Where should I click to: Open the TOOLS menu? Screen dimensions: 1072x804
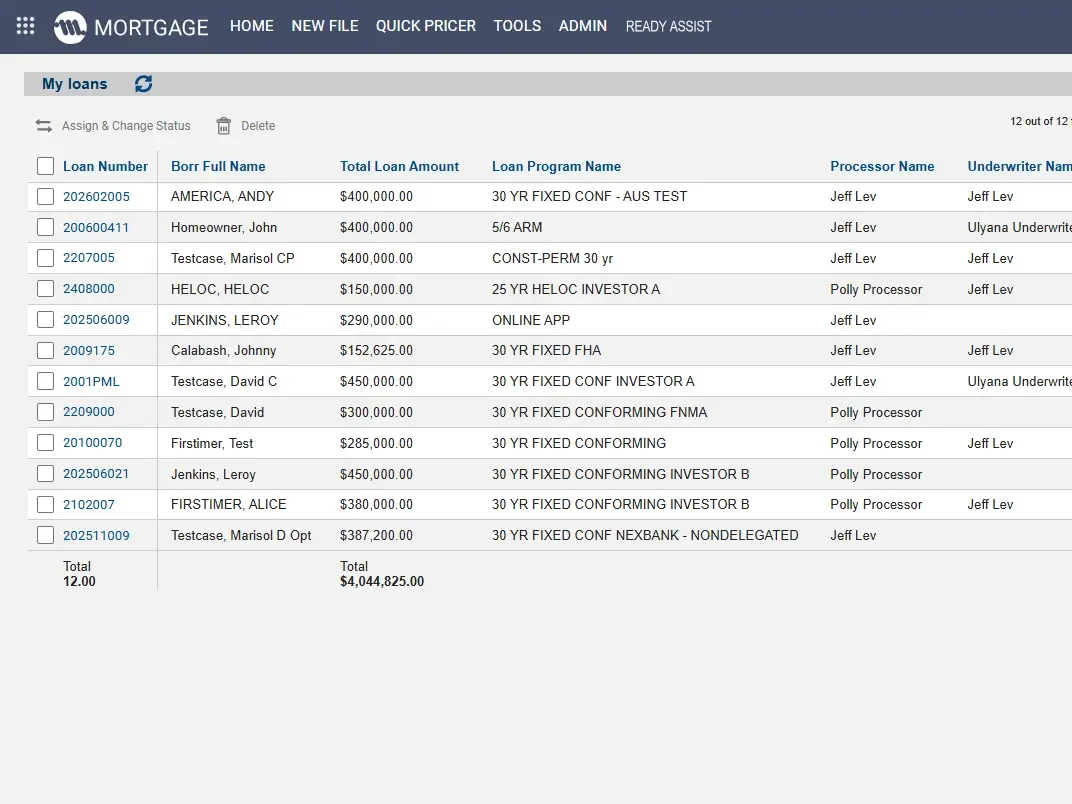[x=518, y=26]
